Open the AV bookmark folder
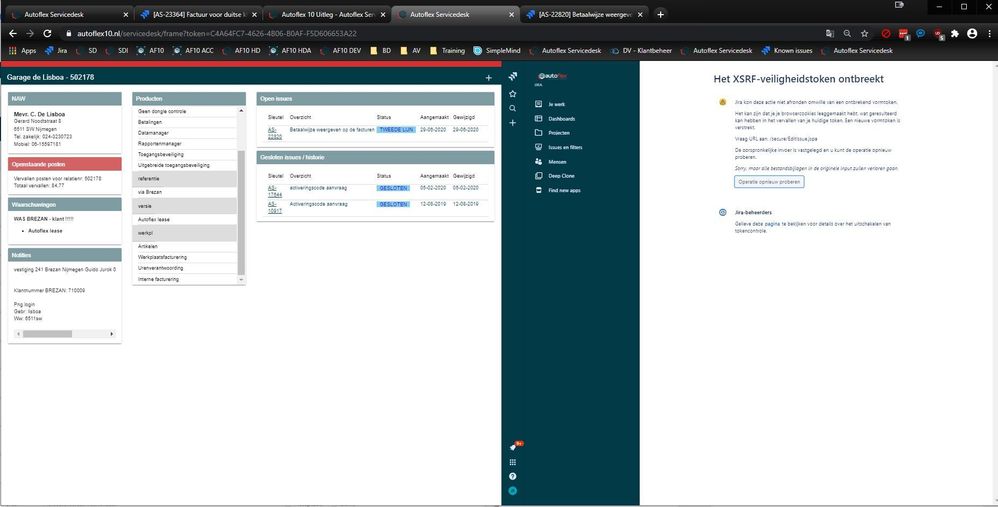Image resolution: width=998 pixels, height=507 pixels. point(410,51)
